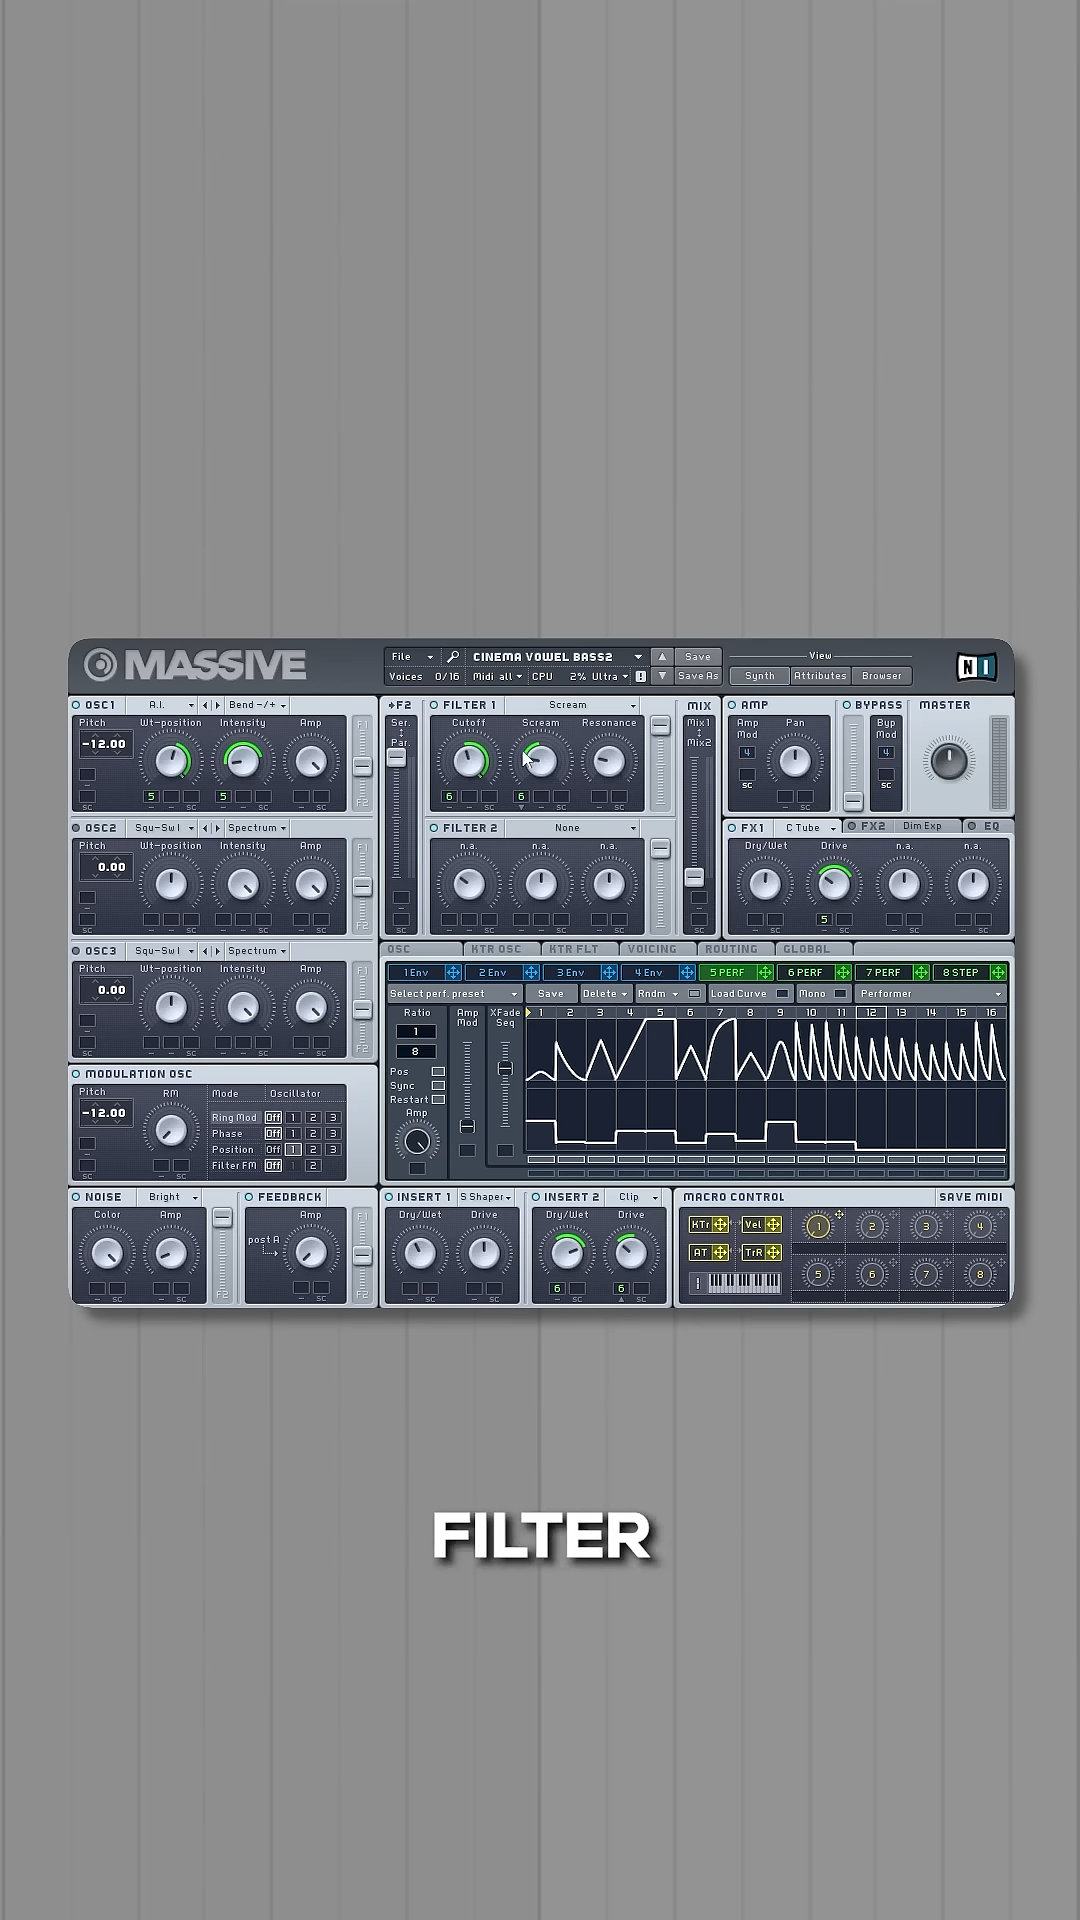Open the Routing tab
This screenshot has width=1080, height=1920.
click(731, 949)
